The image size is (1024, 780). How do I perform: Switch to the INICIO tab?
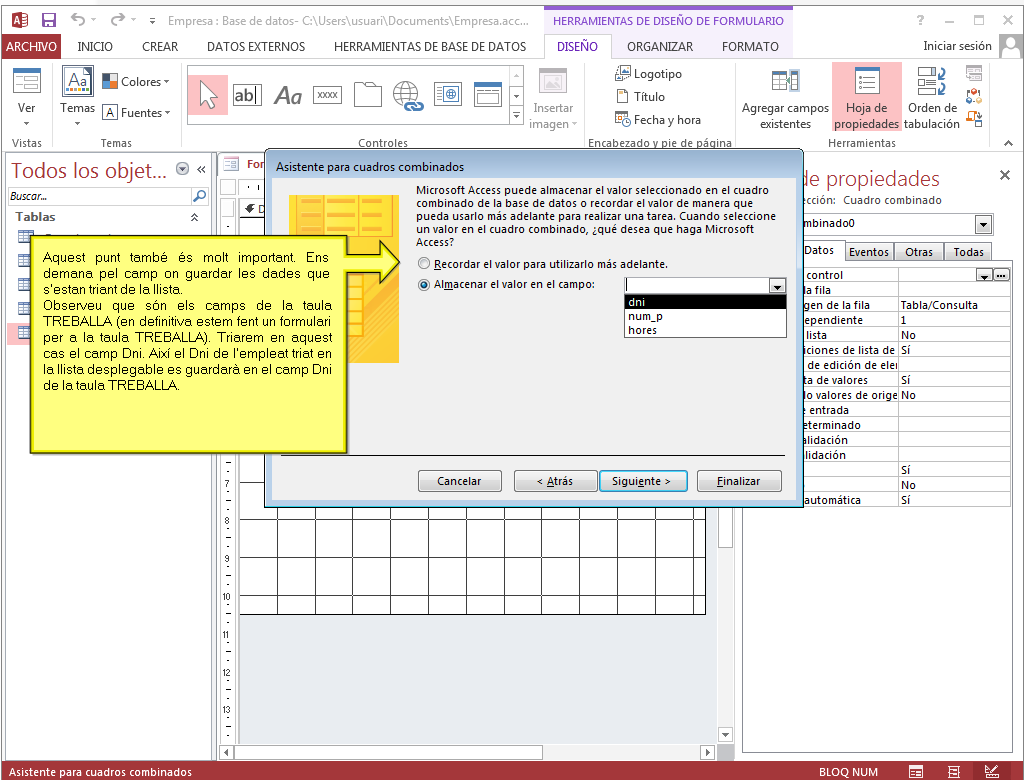pos(95,46)
